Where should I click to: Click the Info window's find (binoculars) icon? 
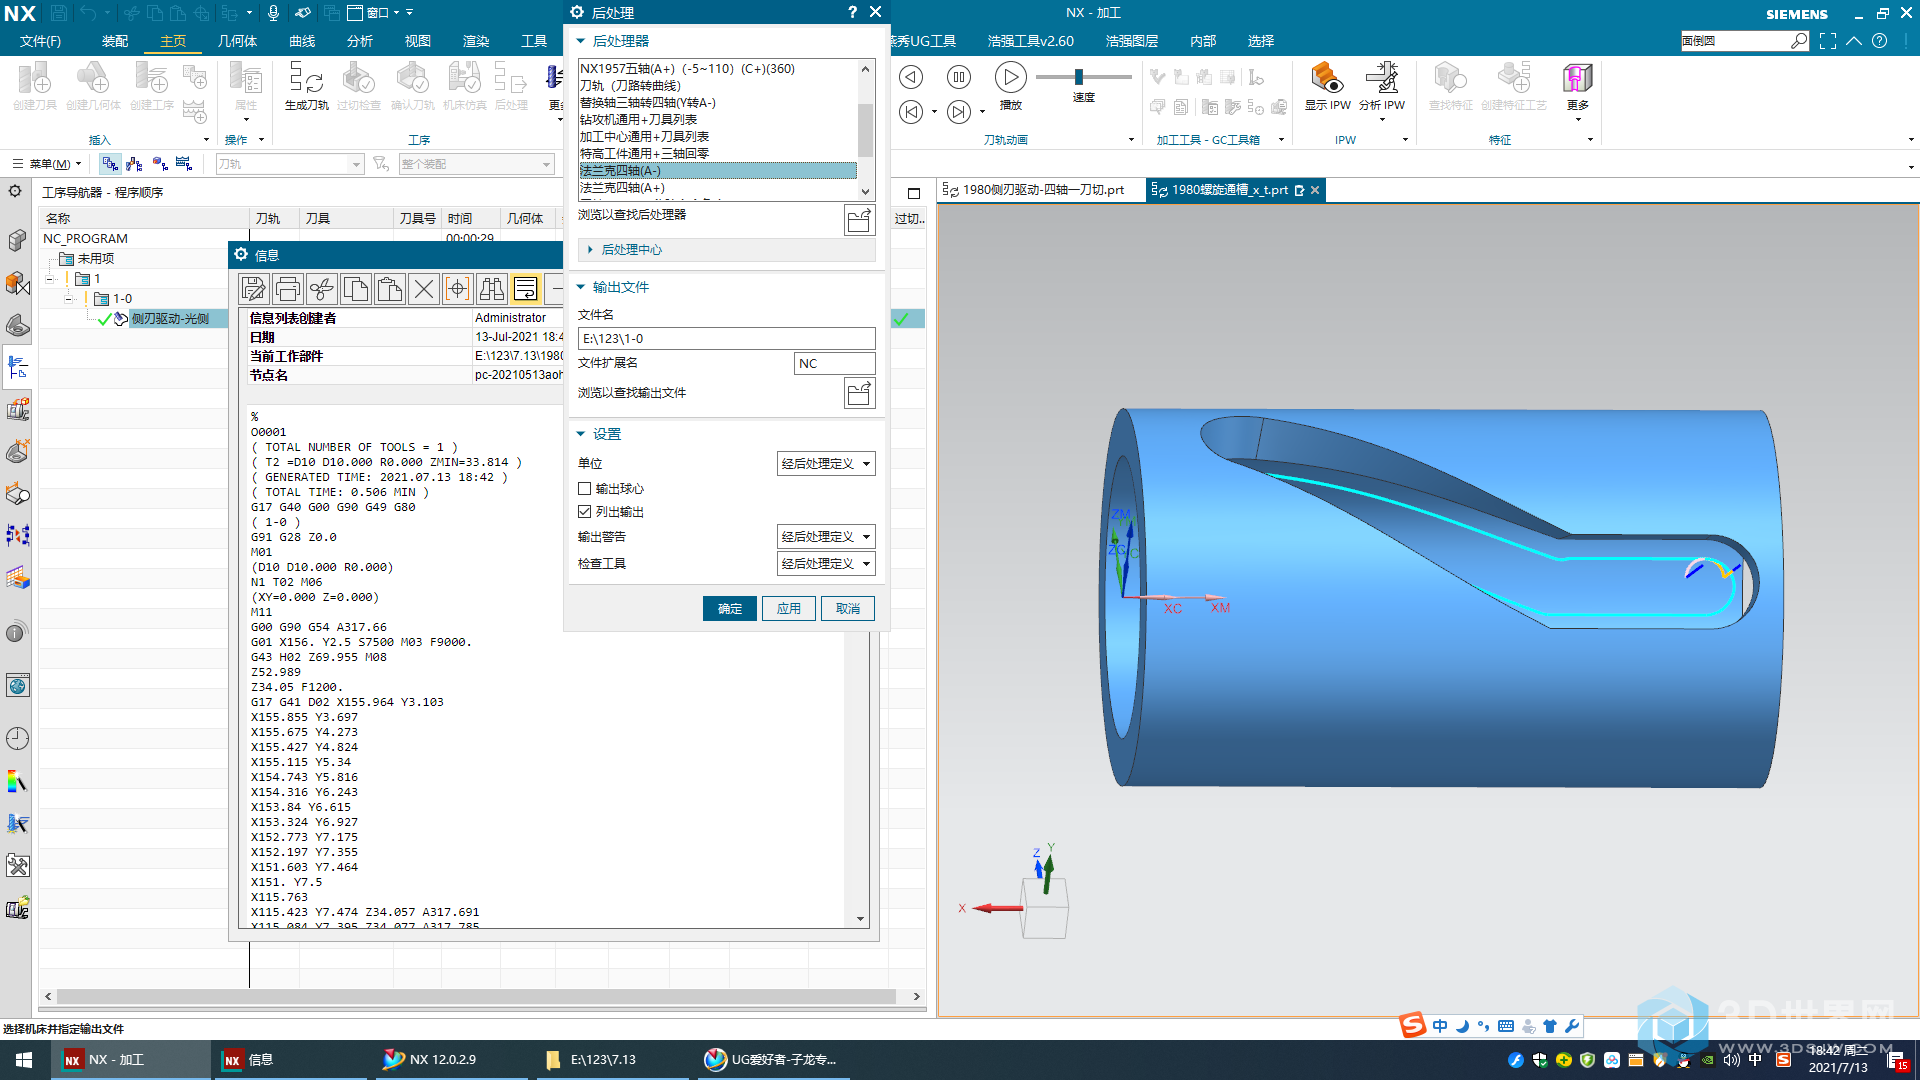pos(492,289)
